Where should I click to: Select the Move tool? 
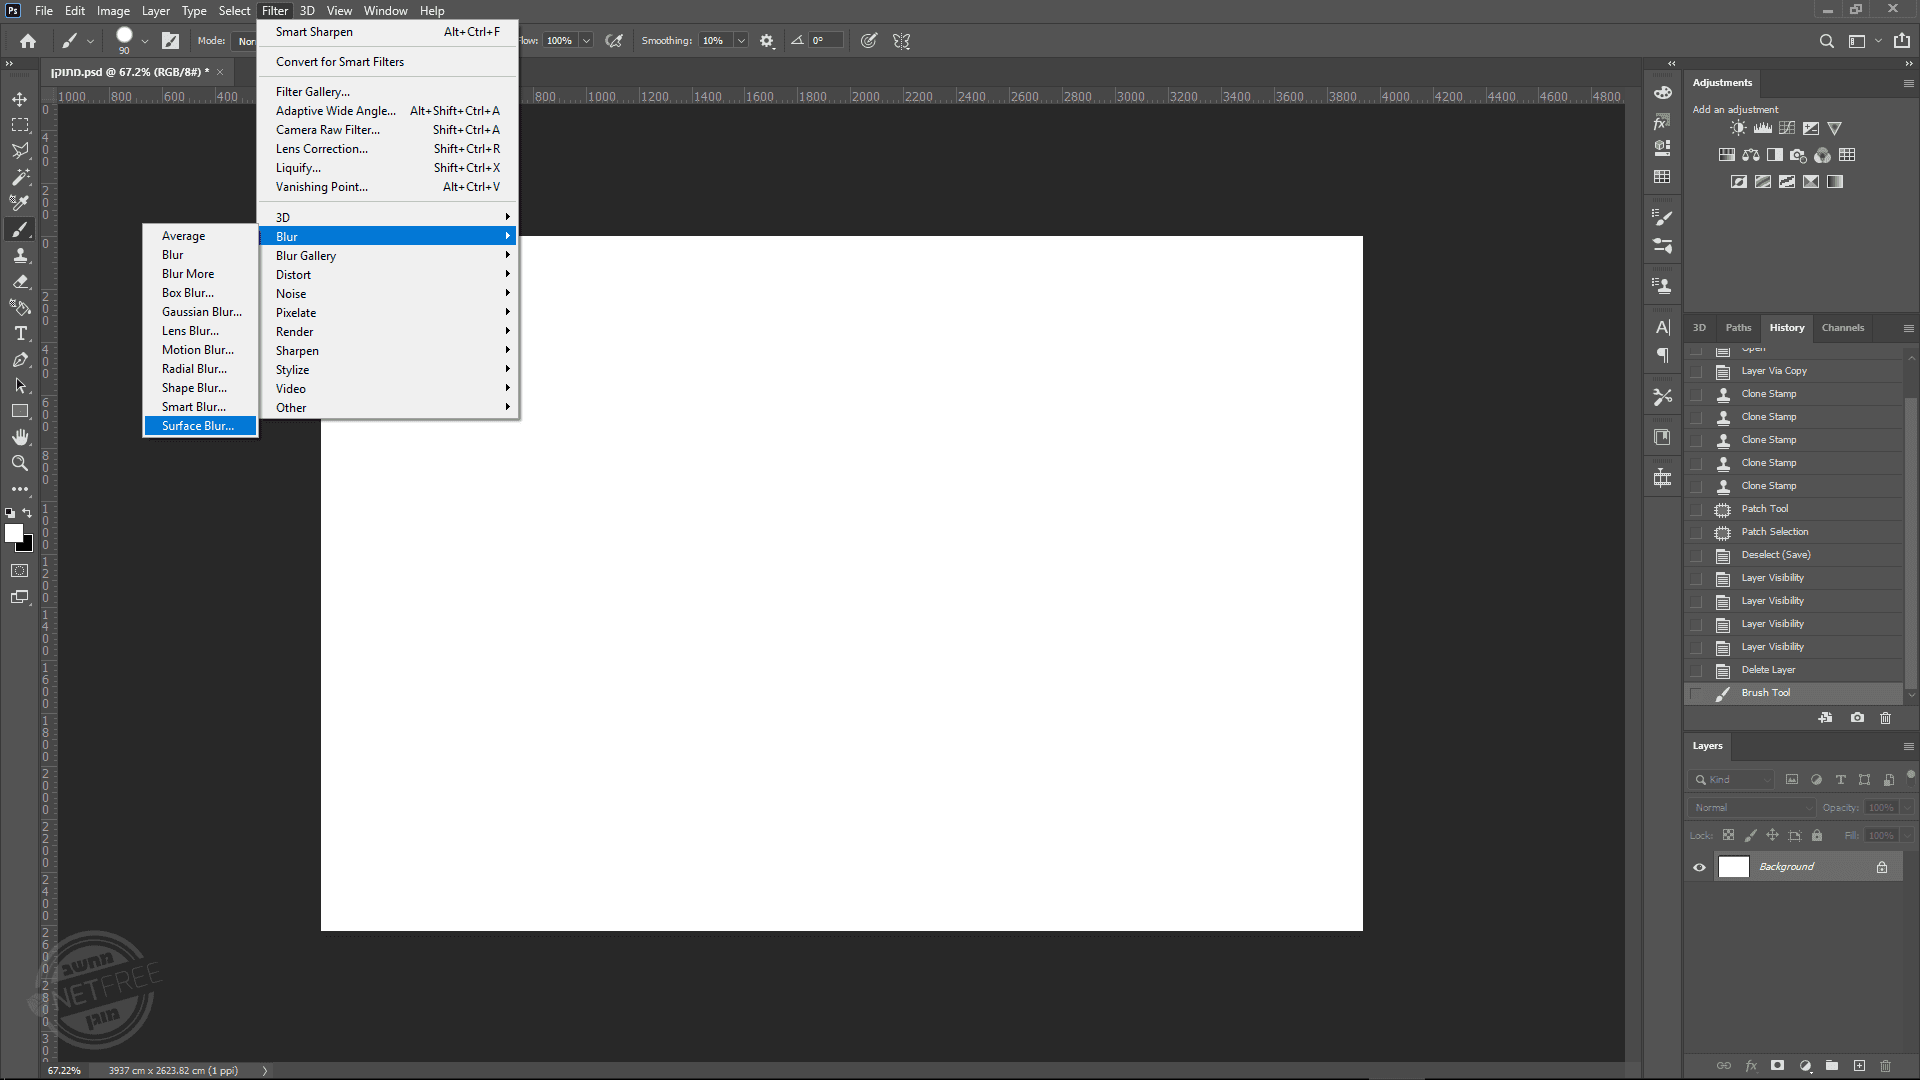[x=19, y=99]
